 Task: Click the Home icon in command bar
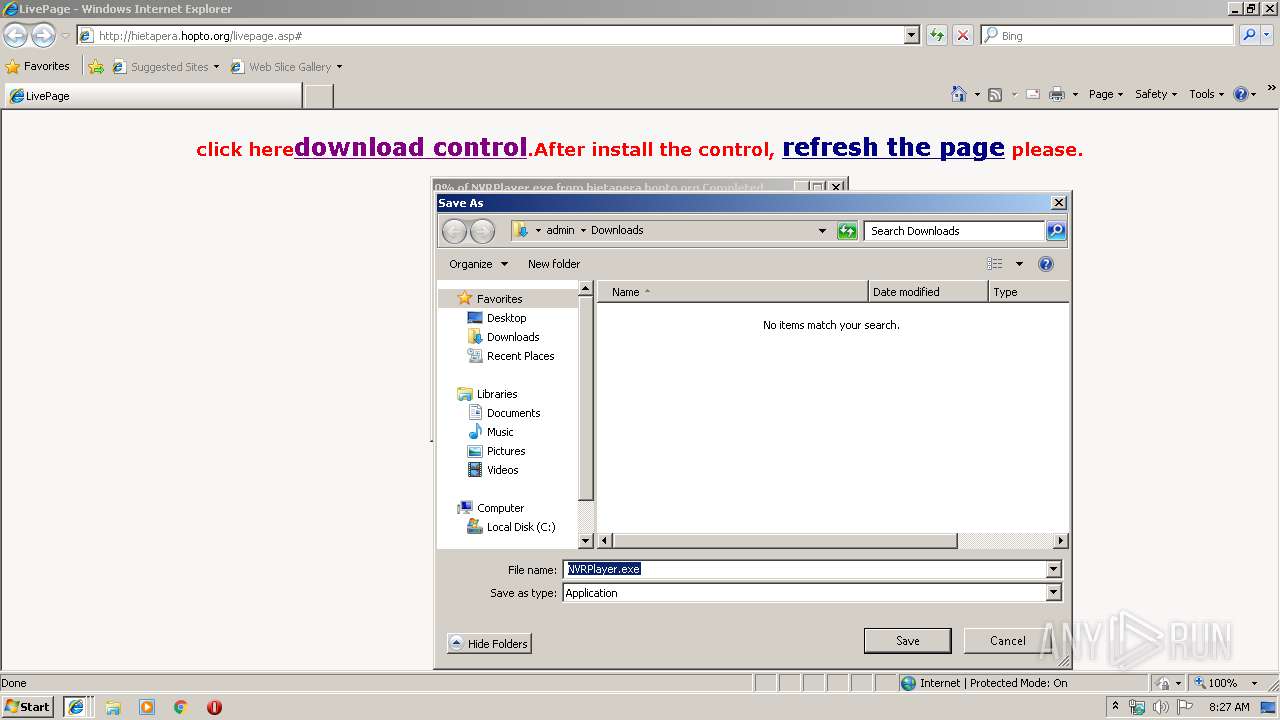(x=959, y=94)
